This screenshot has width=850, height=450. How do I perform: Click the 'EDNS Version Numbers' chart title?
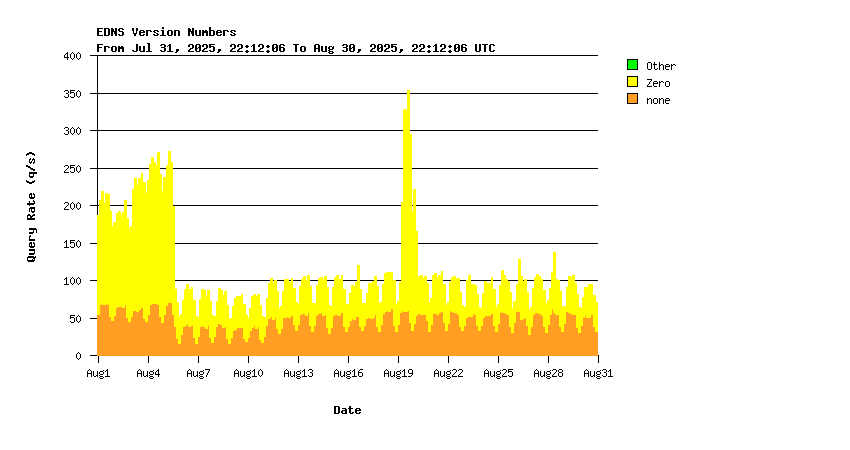coord(166,32)
